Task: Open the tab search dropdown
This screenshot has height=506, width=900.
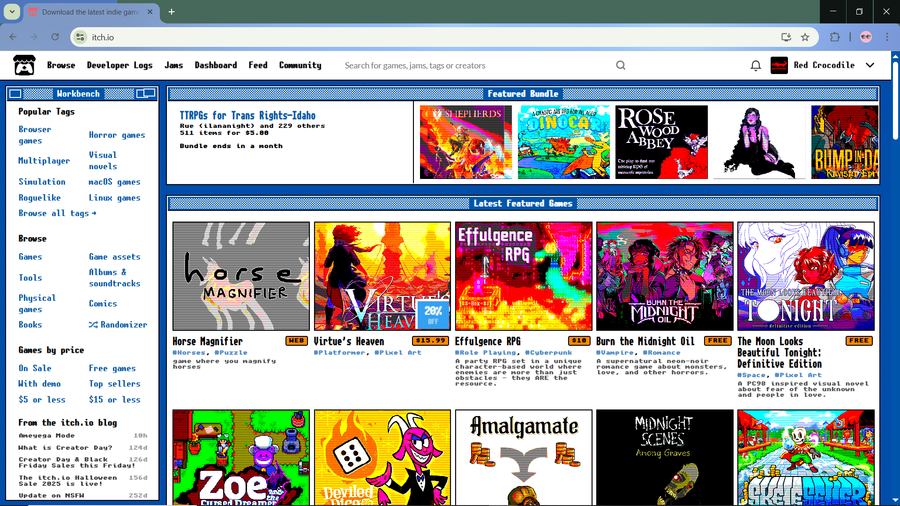Action: click(11, 11)
